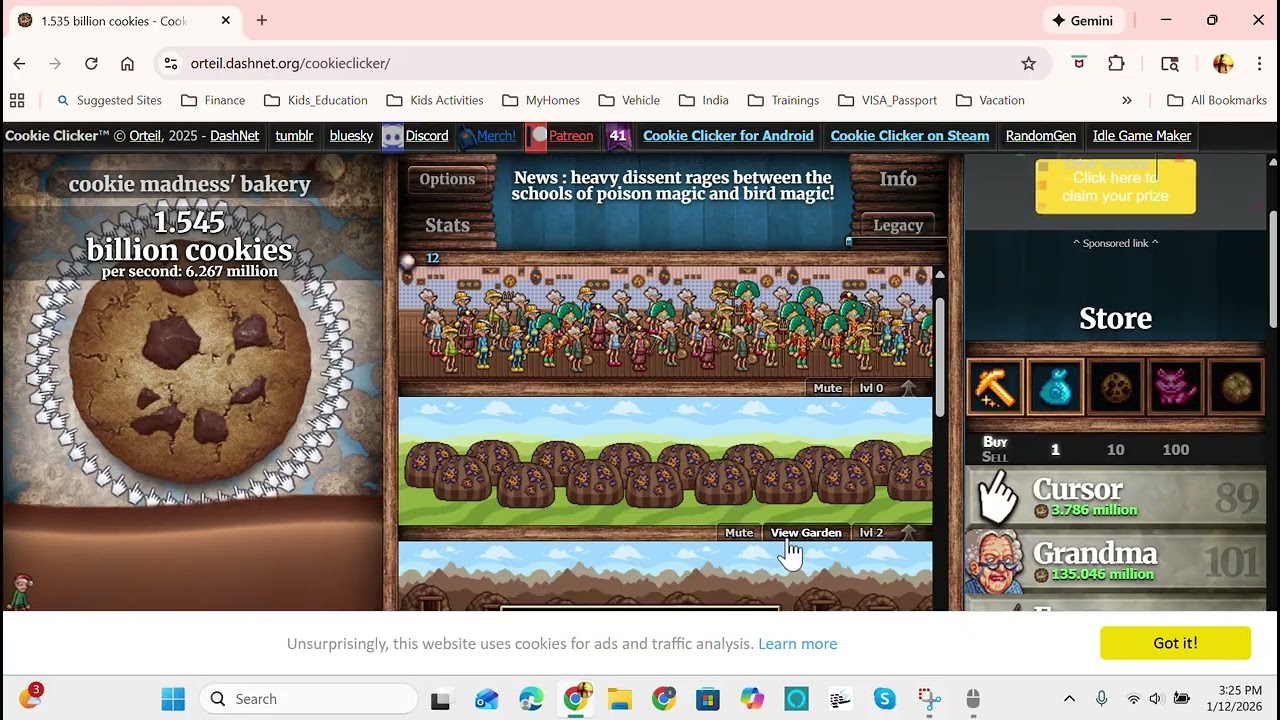Click the news ticker headline

coord(672,186)
